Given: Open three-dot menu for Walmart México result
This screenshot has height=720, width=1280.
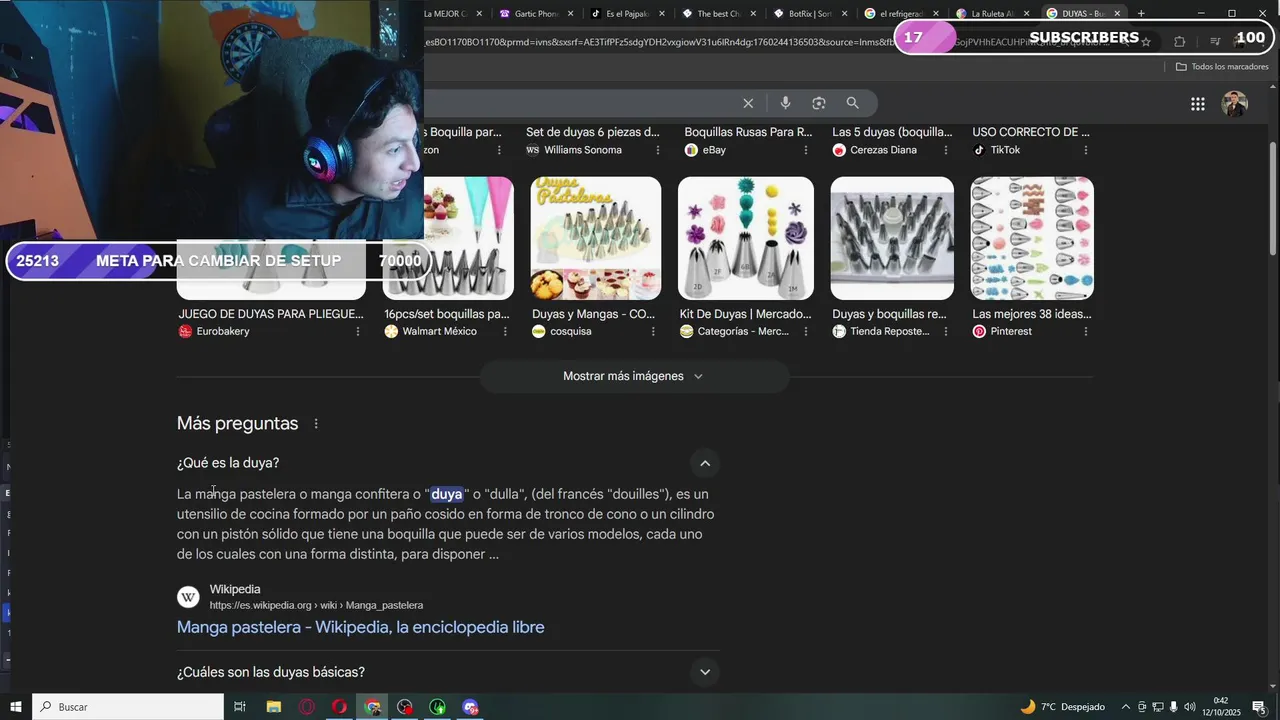Looking at the screenshot, I should [x=506, y=331].
